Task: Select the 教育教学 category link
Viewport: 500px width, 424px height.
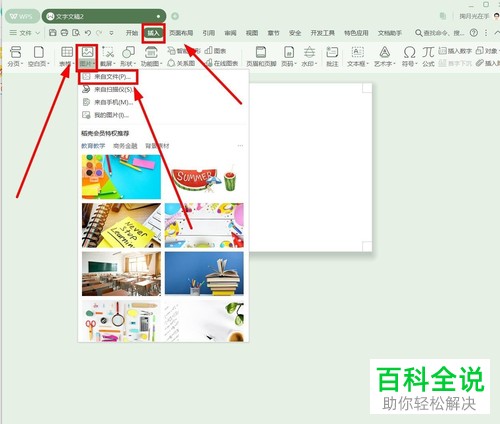Action: (93, 146)
